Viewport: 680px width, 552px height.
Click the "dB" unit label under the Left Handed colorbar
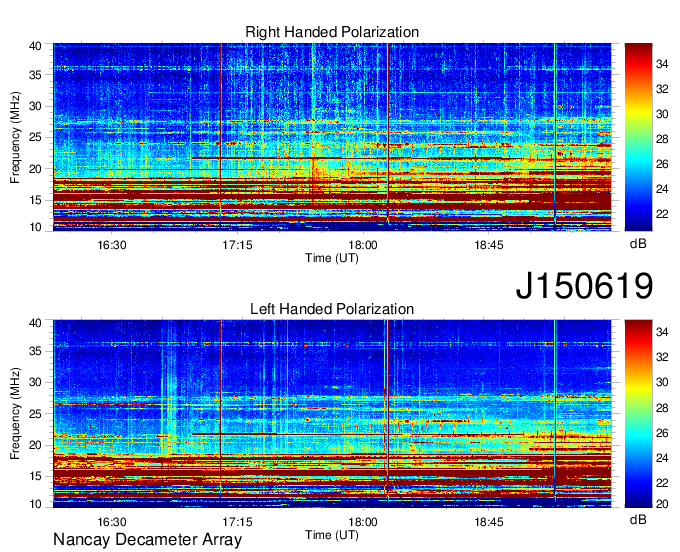pos(638,520)
